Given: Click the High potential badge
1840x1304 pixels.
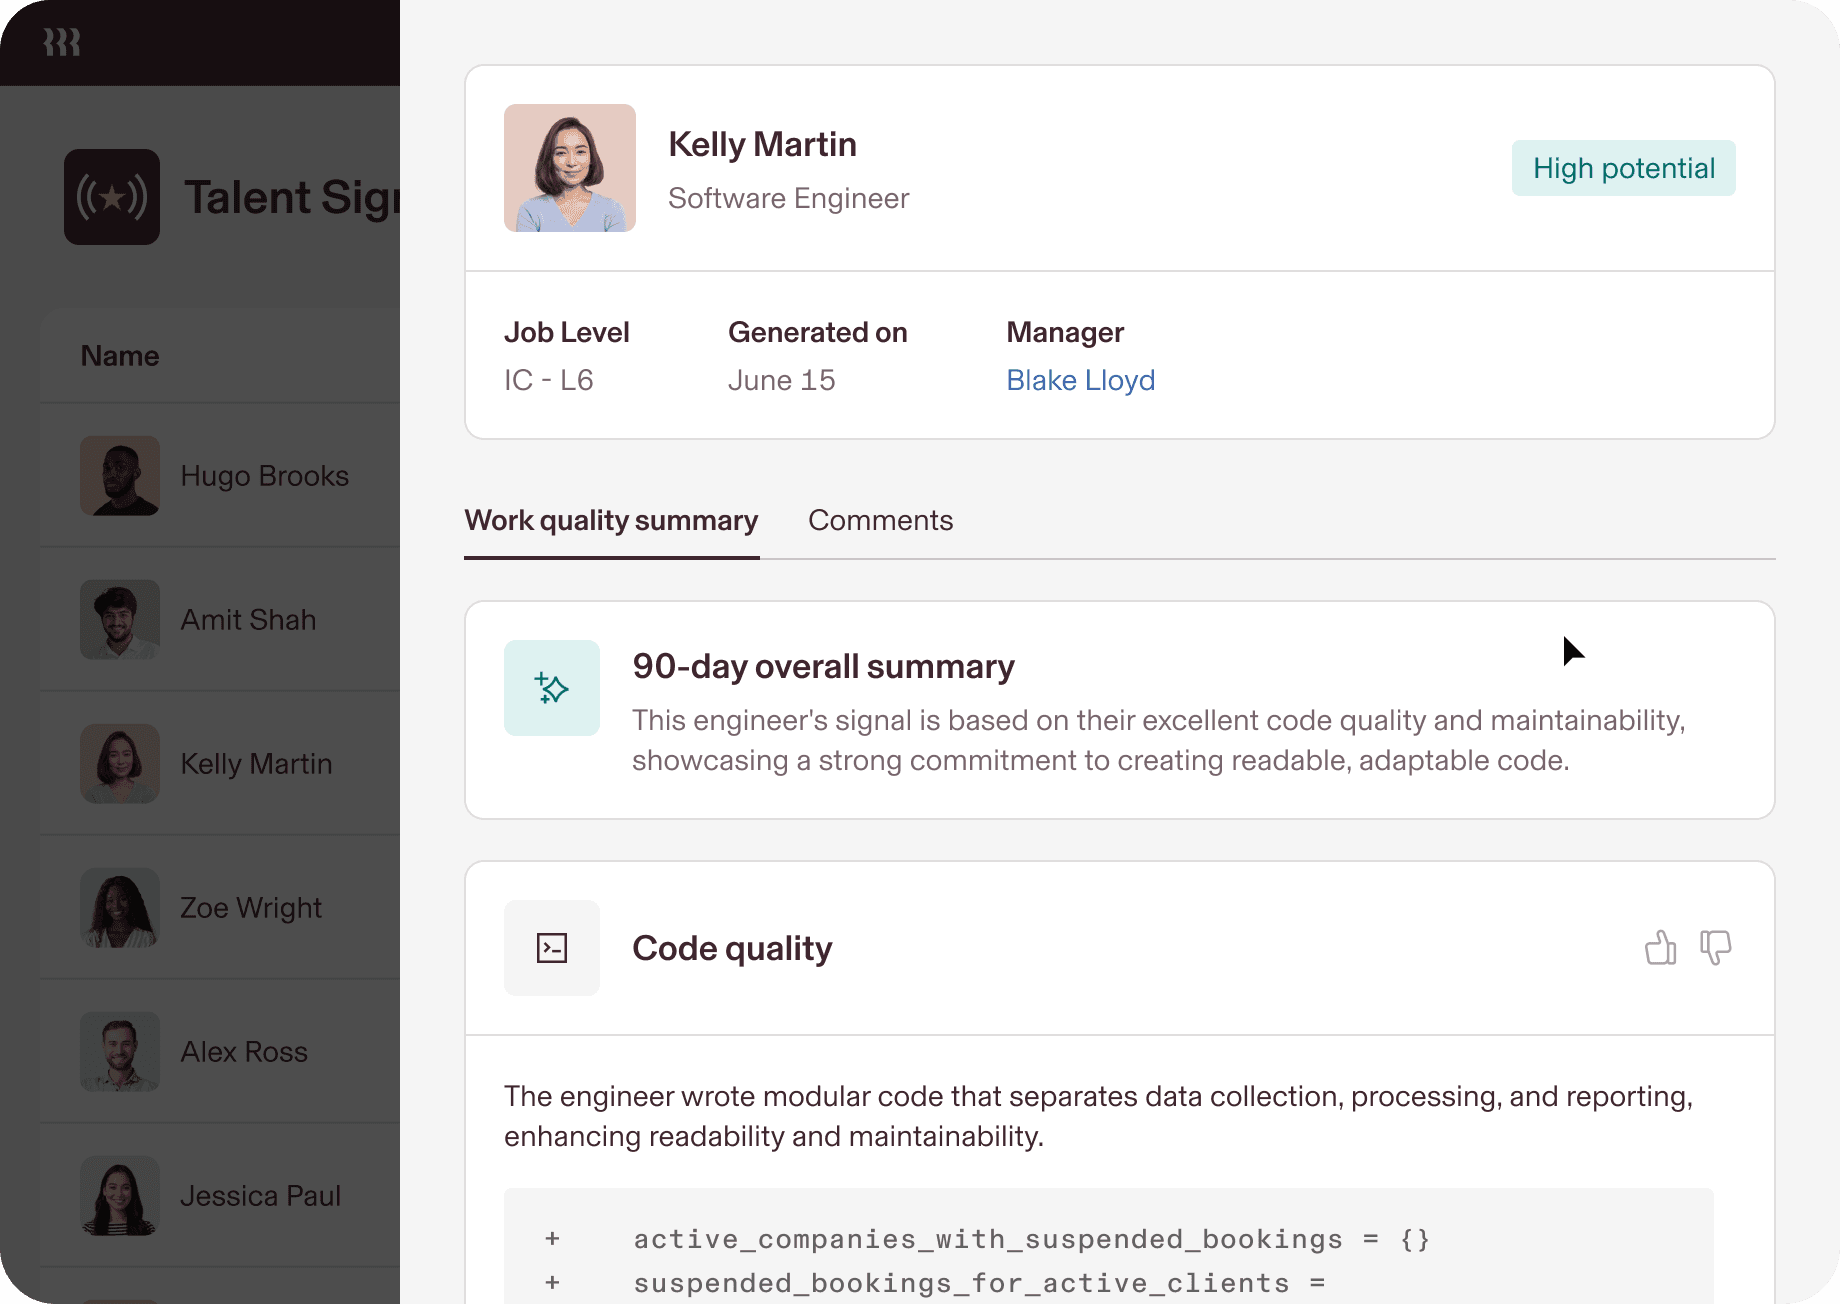Looking at the screenshot, I should point(1623,168).
